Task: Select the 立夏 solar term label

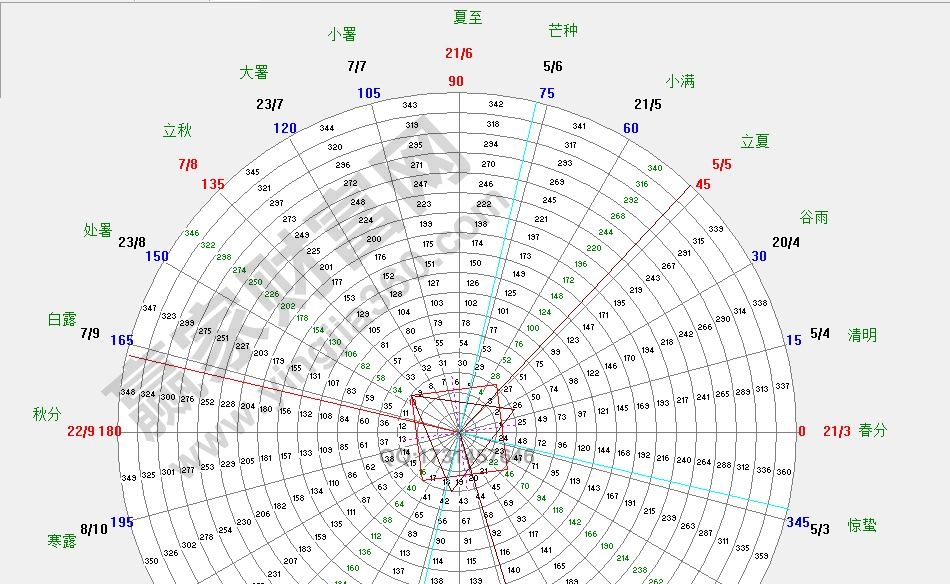Action: [x=755, y=141]
